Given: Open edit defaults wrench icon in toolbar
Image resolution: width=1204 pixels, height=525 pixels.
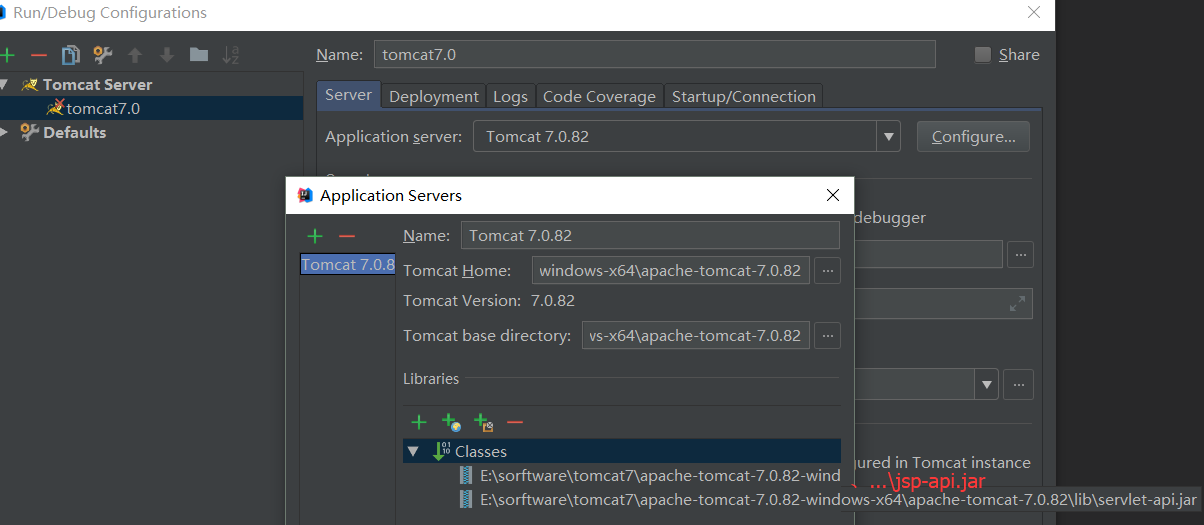Looking at the screenshot, I should [x=102, y=55].
